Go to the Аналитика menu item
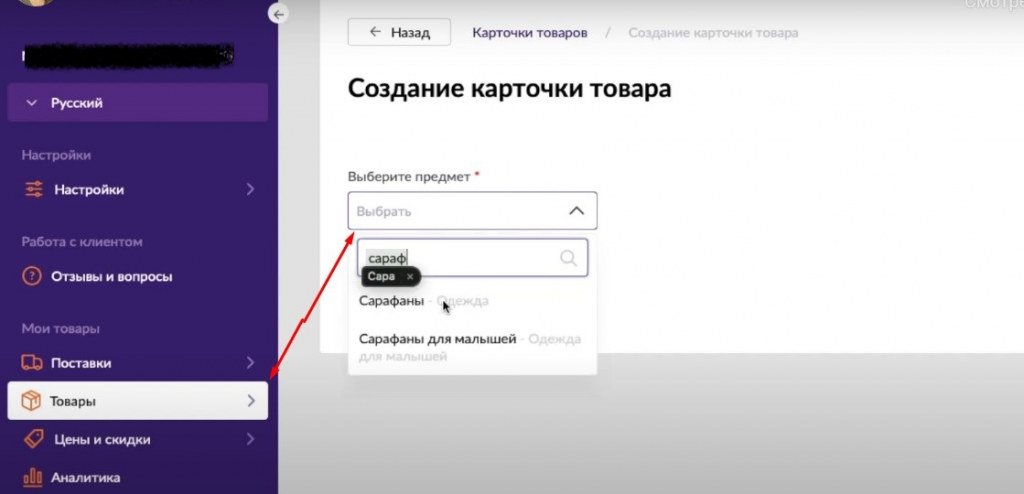The image size is (1024, 494). [86, 477]
